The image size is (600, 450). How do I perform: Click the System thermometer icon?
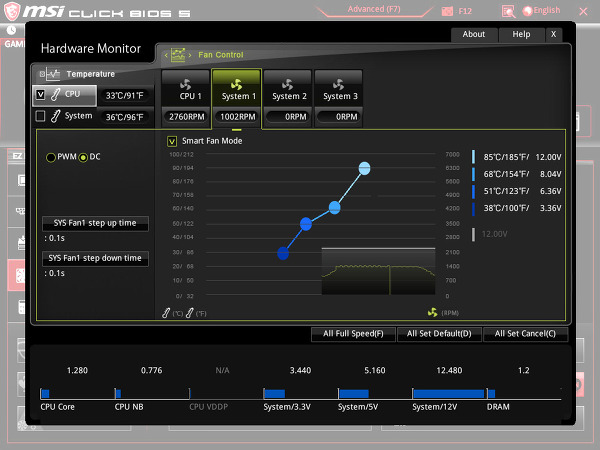pyautogui.click(x=55, y=116)
